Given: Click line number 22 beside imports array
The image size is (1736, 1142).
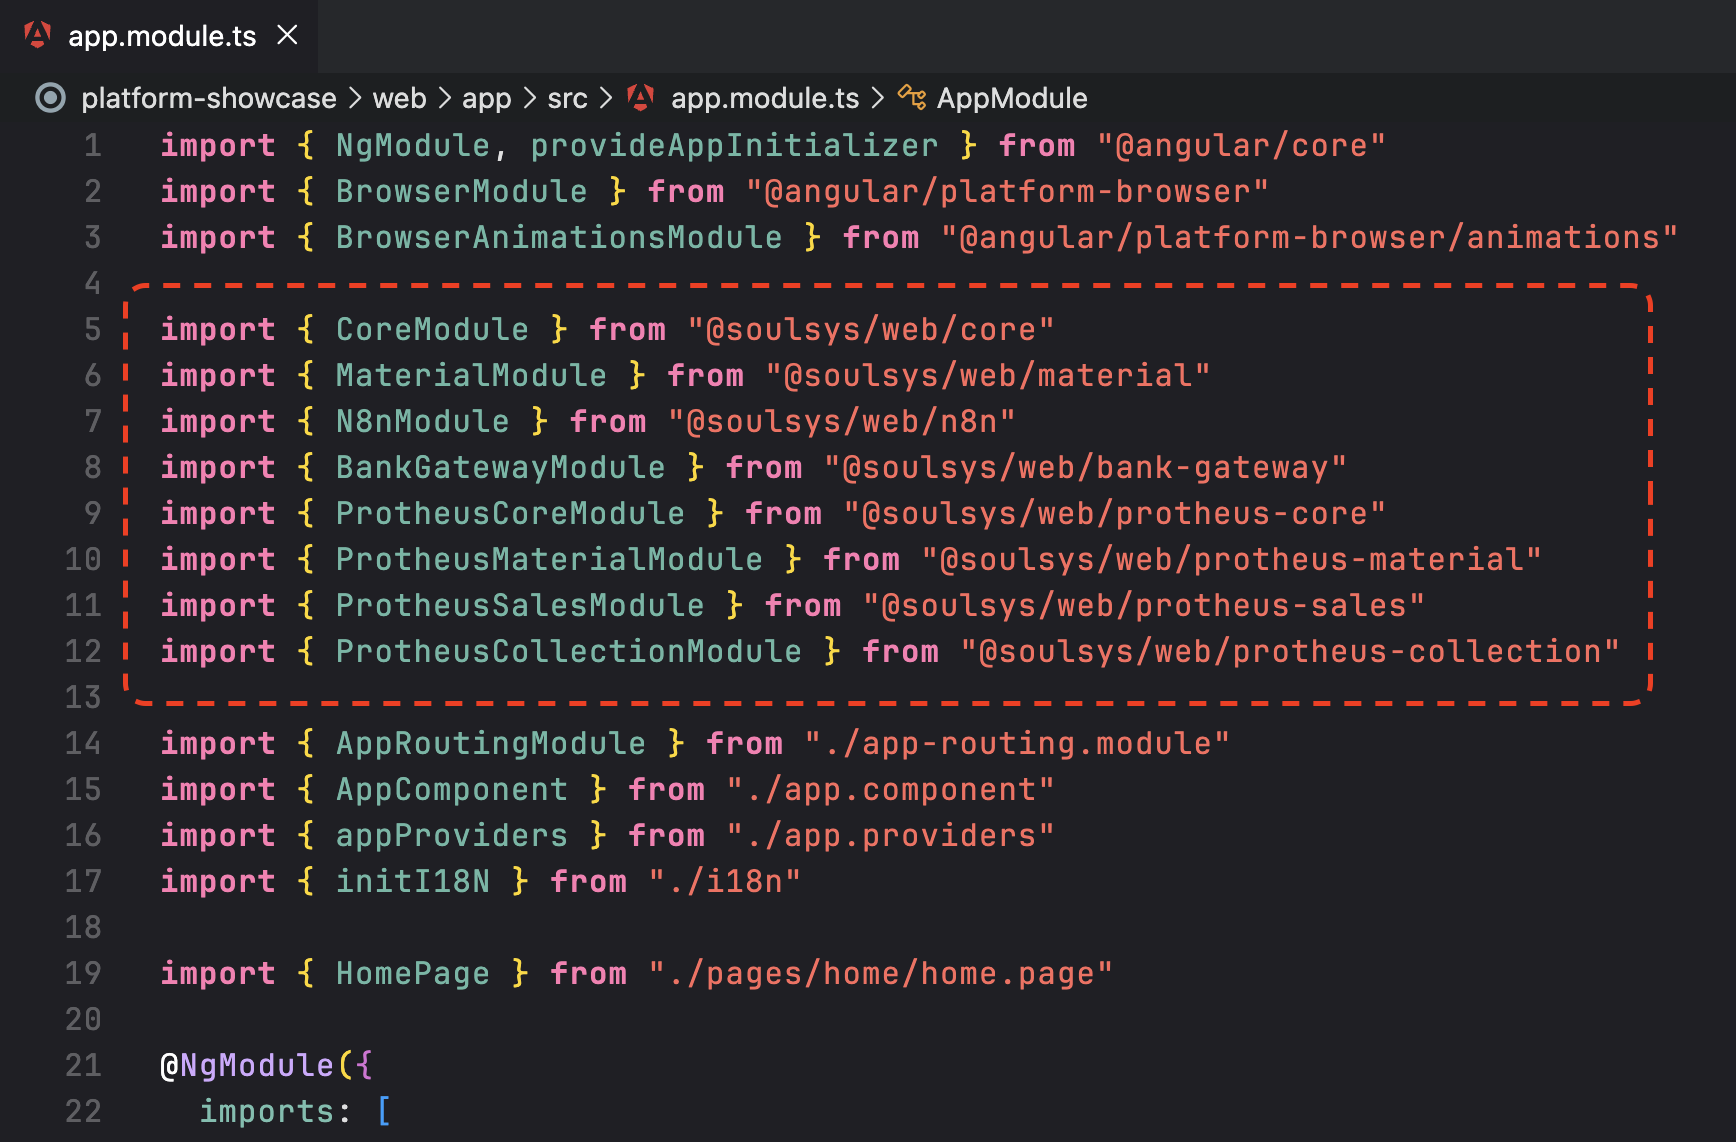Looking at the screenshot, I should pyautogui.click(x=83, y=1110).
